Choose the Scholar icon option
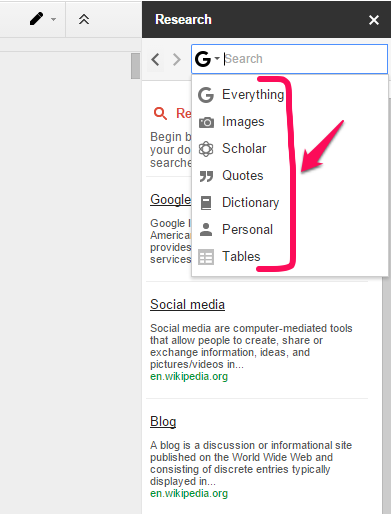The image size is (391, 514). [206, 149]
